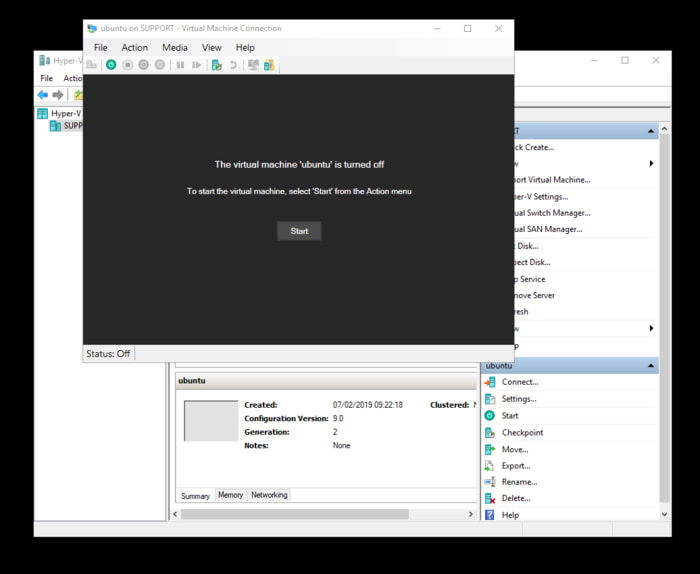
Task: Open the View menu
Action: [x=212, y=47]
